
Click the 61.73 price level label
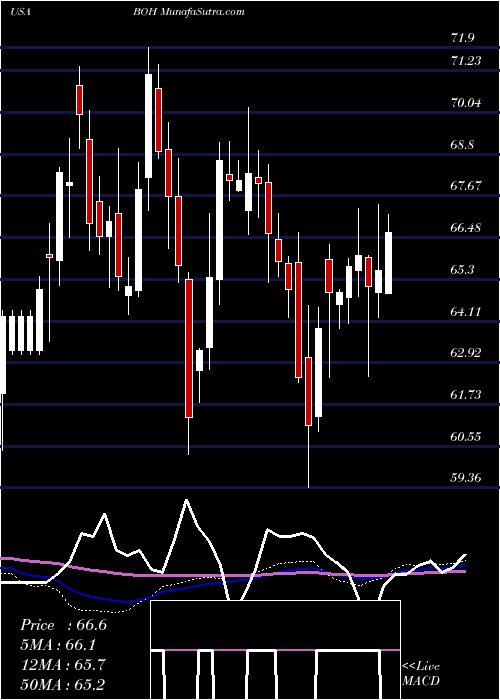tap(466, 395)
